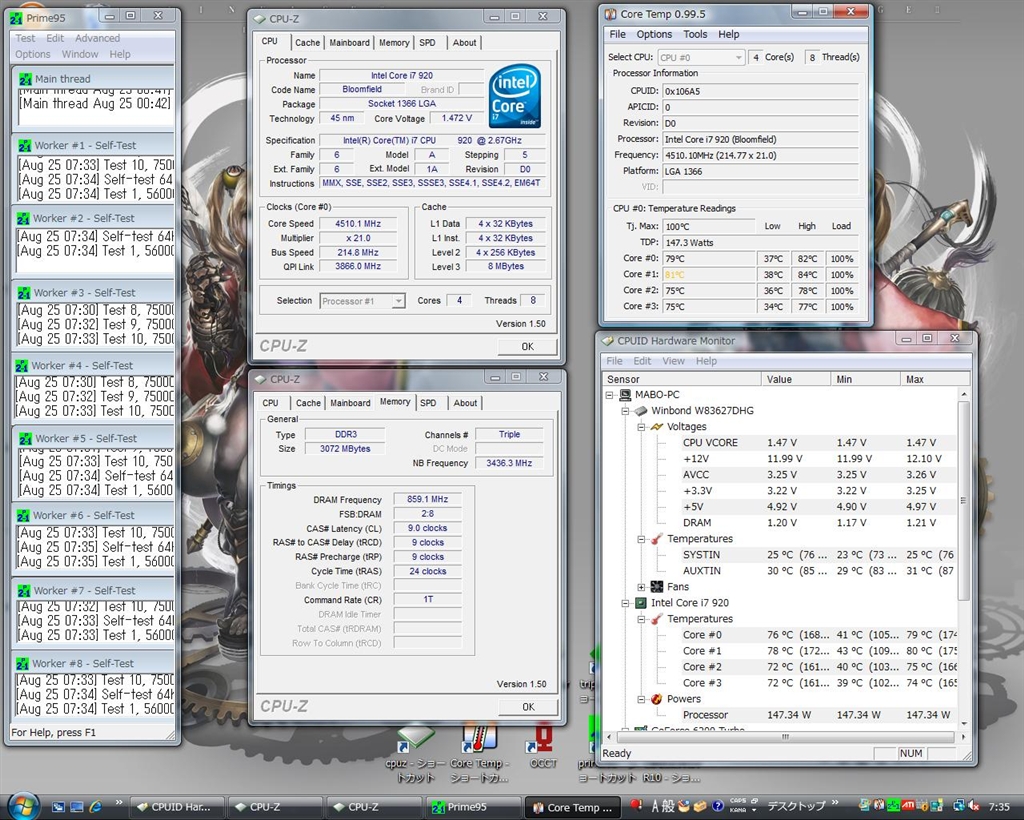The height and width of the screenshot is (820, 1024).
Task: Collapse the MABO-PC tree node
Action: (609, 395)
